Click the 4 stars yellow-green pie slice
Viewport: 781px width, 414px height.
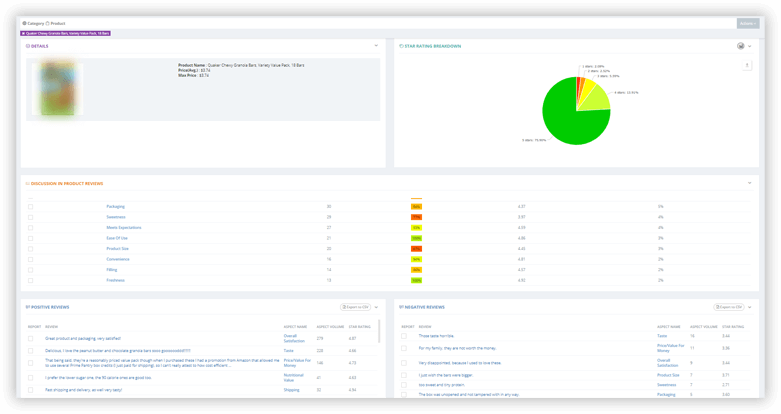596,100
